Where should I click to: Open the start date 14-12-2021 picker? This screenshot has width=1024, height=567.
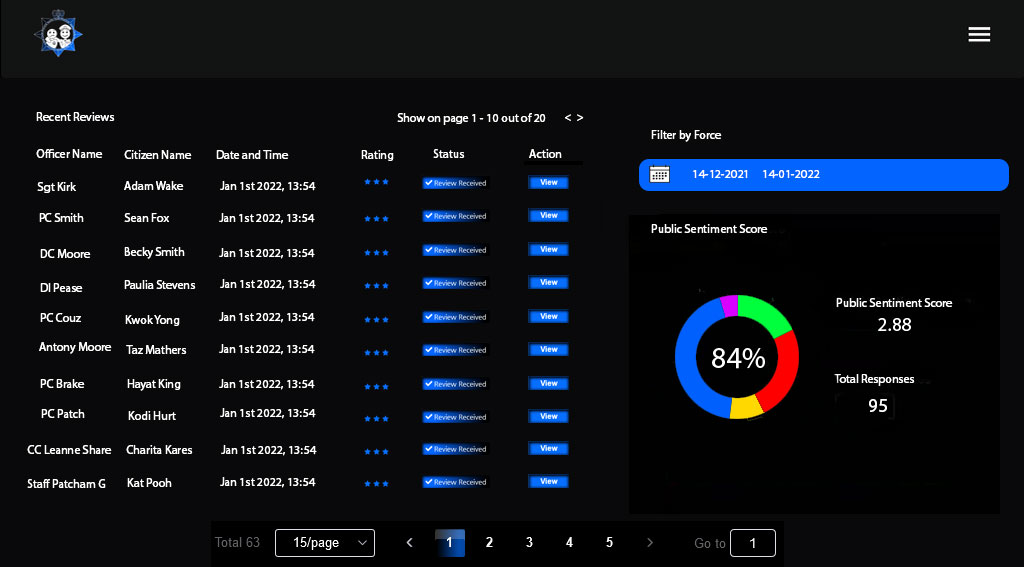click(720, 174)
